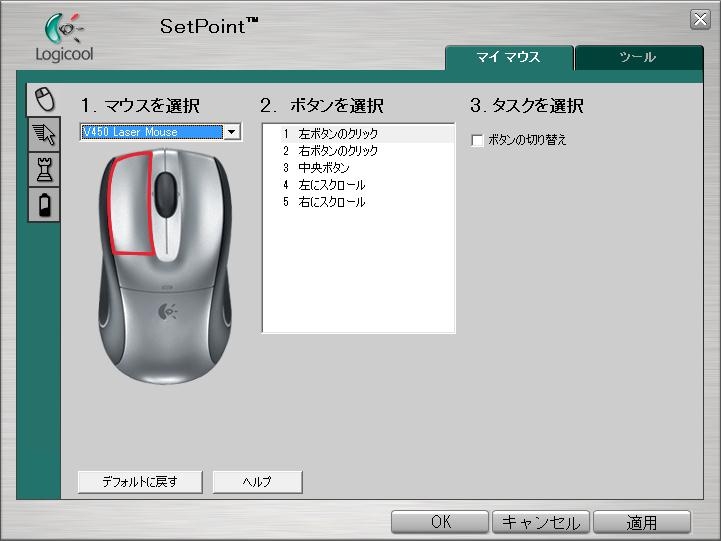Switch to the ツール tab
The image size is (721, 541).
(638, 57)
